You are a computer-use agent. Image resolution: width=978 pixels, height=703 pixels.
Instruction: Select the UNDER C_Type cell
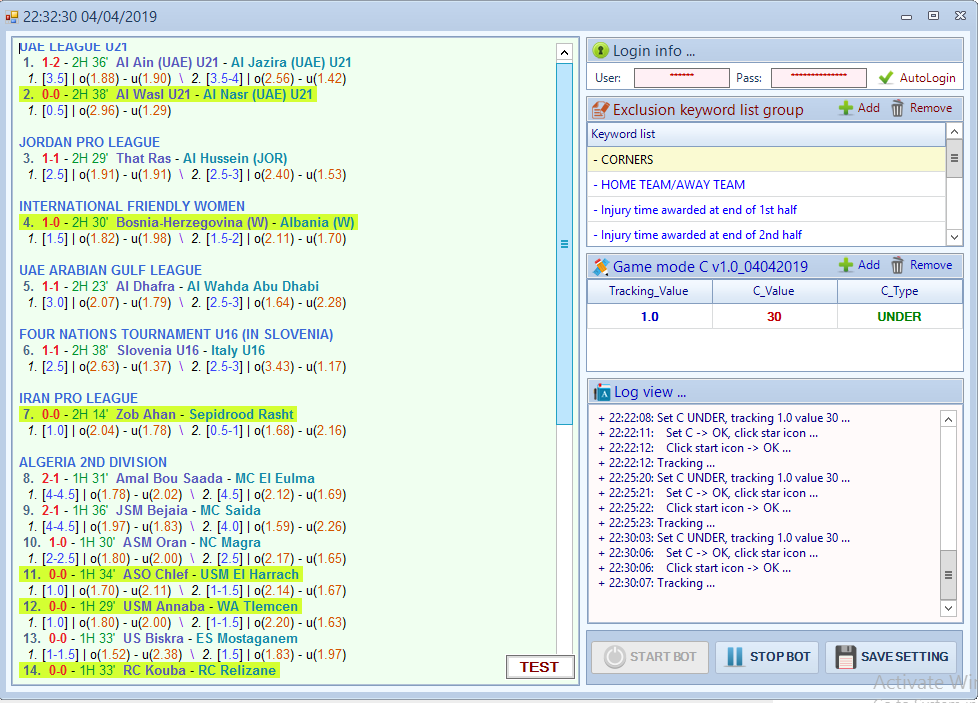[899, 316]
